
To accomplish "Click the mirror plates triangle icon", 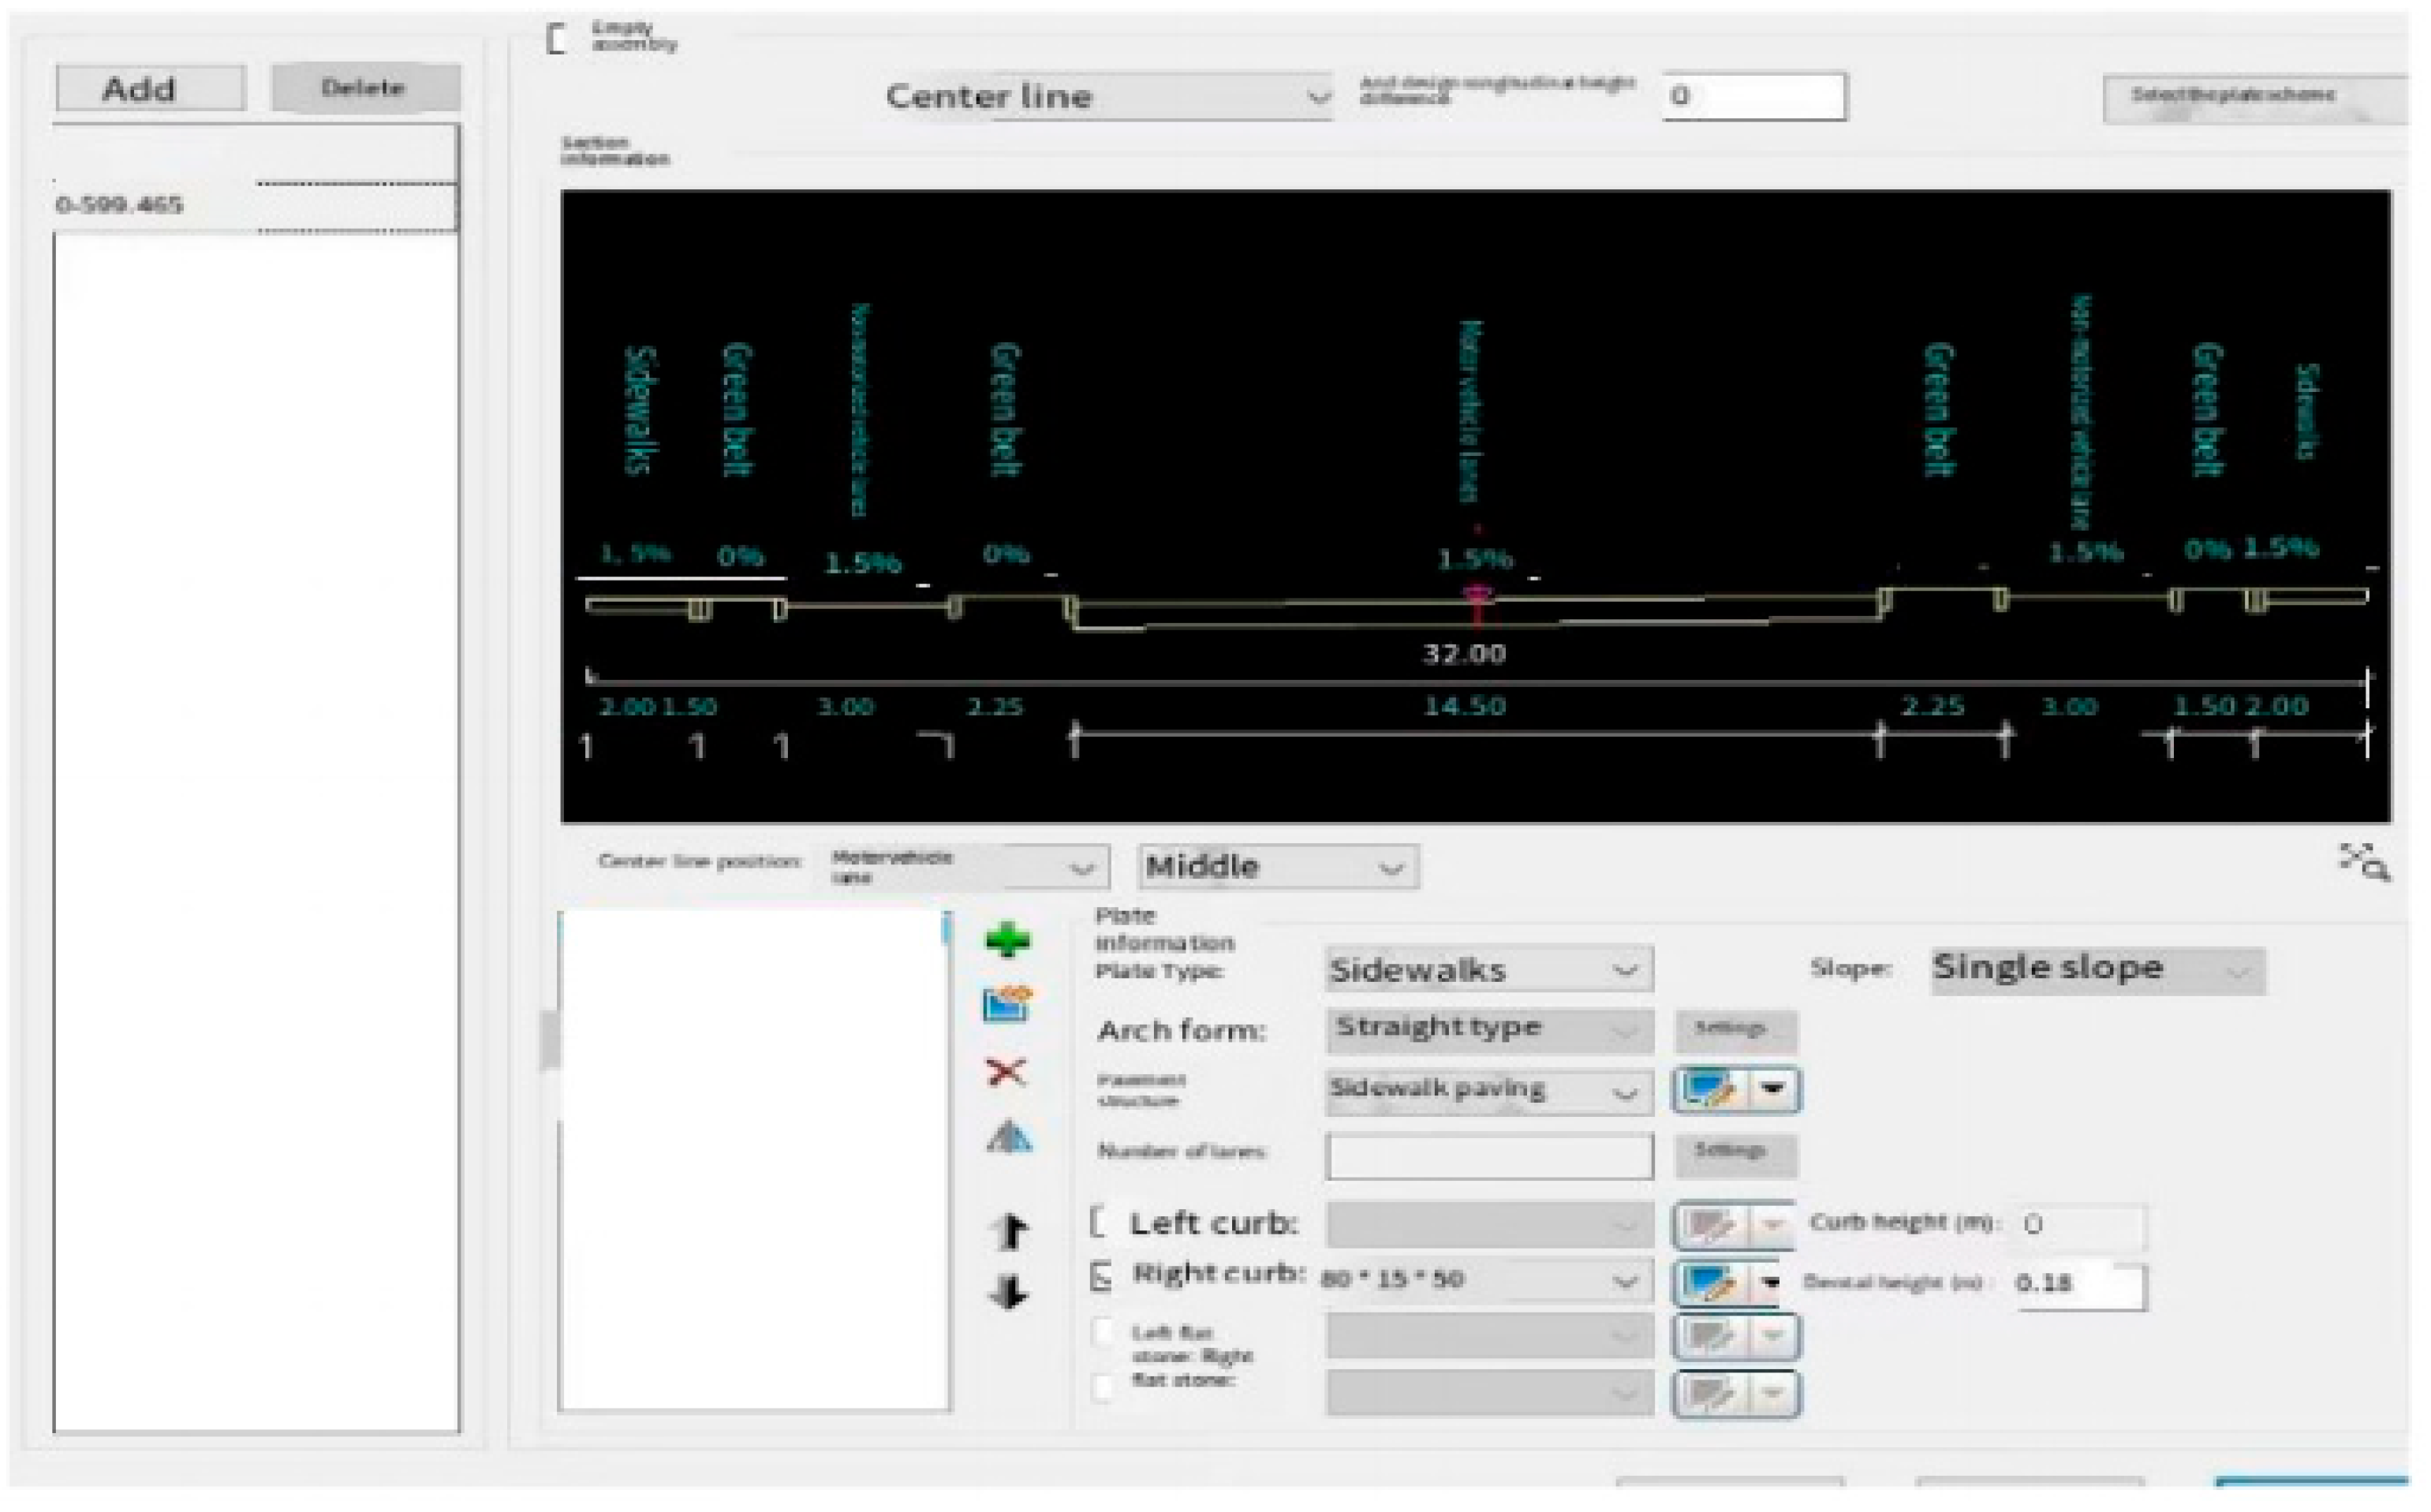I will pos(1008,1137).
